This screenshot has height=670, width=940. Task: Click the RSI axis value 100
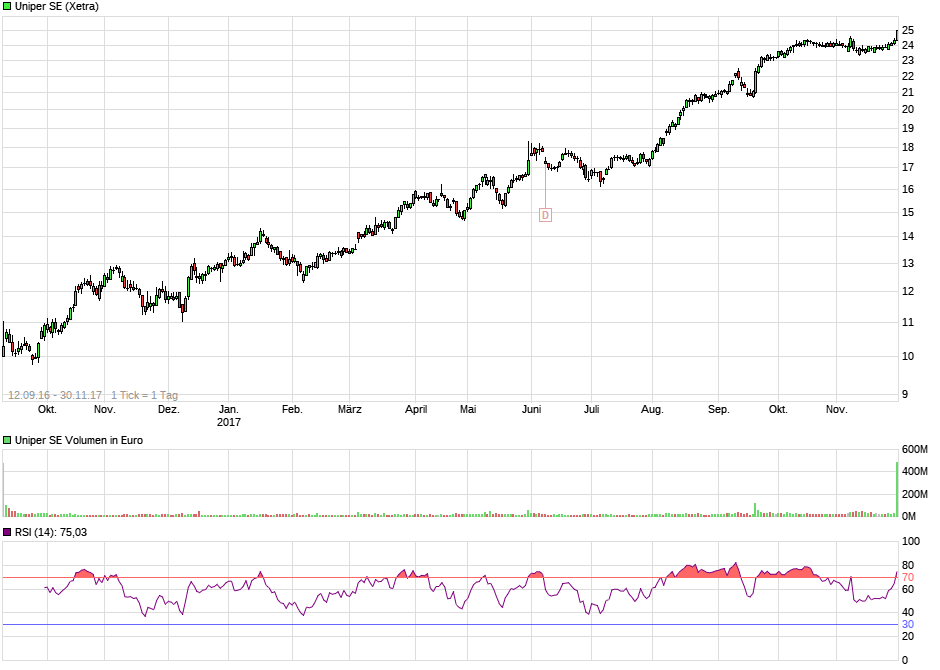tap(911, 542)
